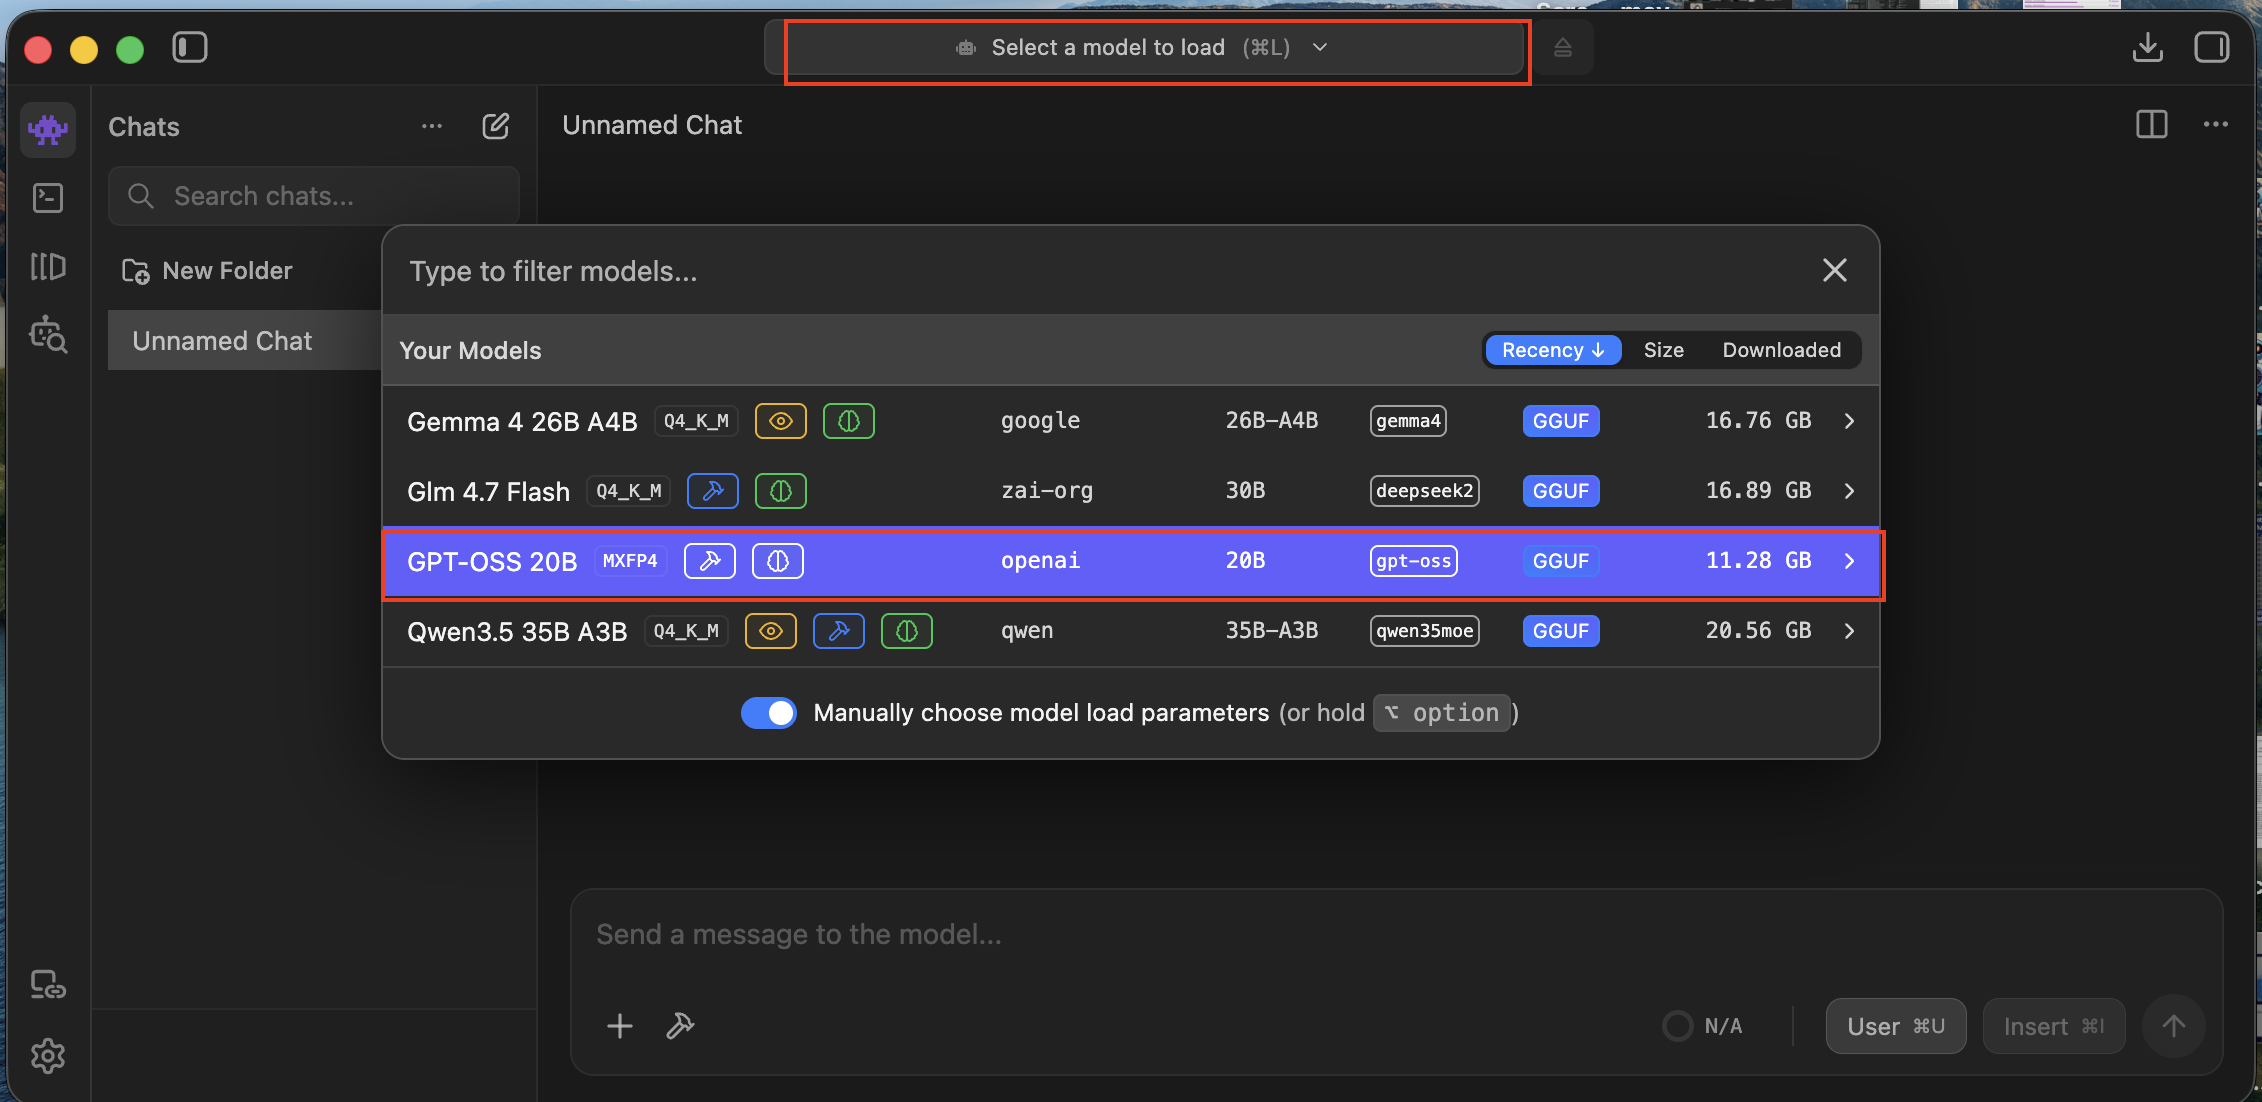
Task: Create a new chat with the compose icon
Action: (x=496, y=126)
